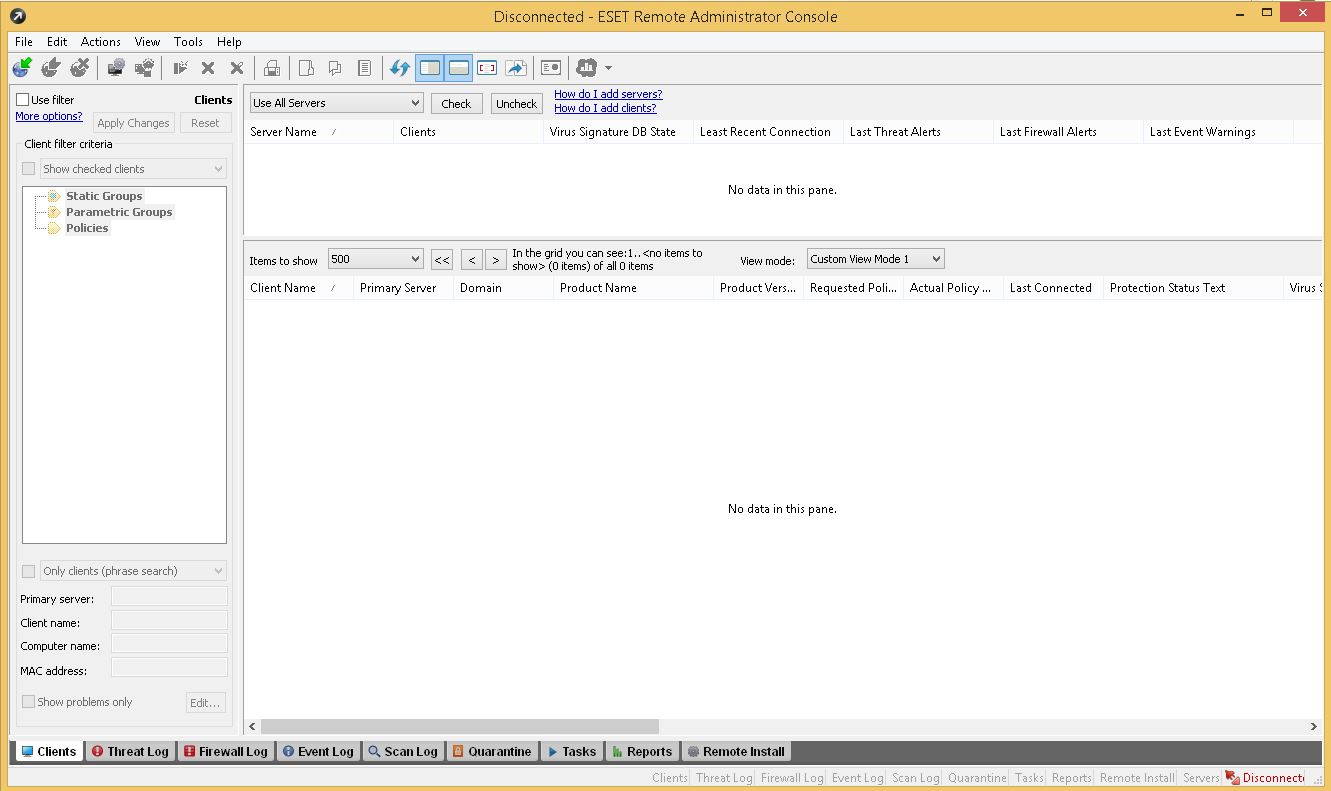1331x791 pixels.
Task: Switch to the Event Log tab
Action: [318, 751]
